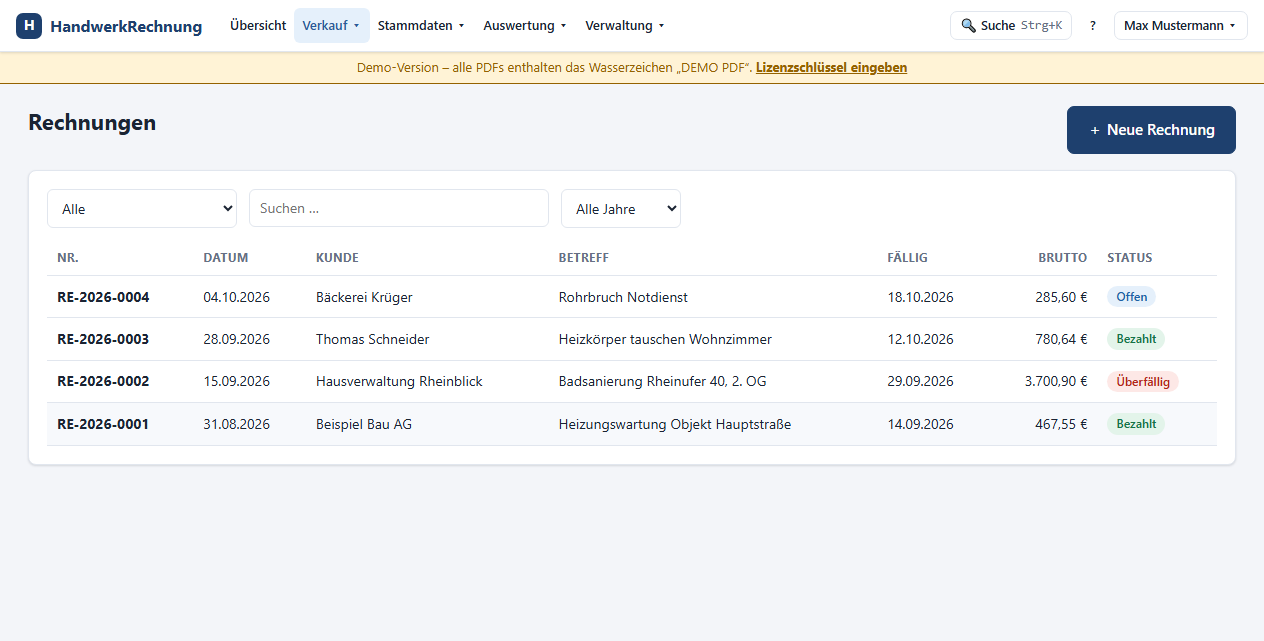
Task: Open invoice RE-2026-0002
Action: 103,381
